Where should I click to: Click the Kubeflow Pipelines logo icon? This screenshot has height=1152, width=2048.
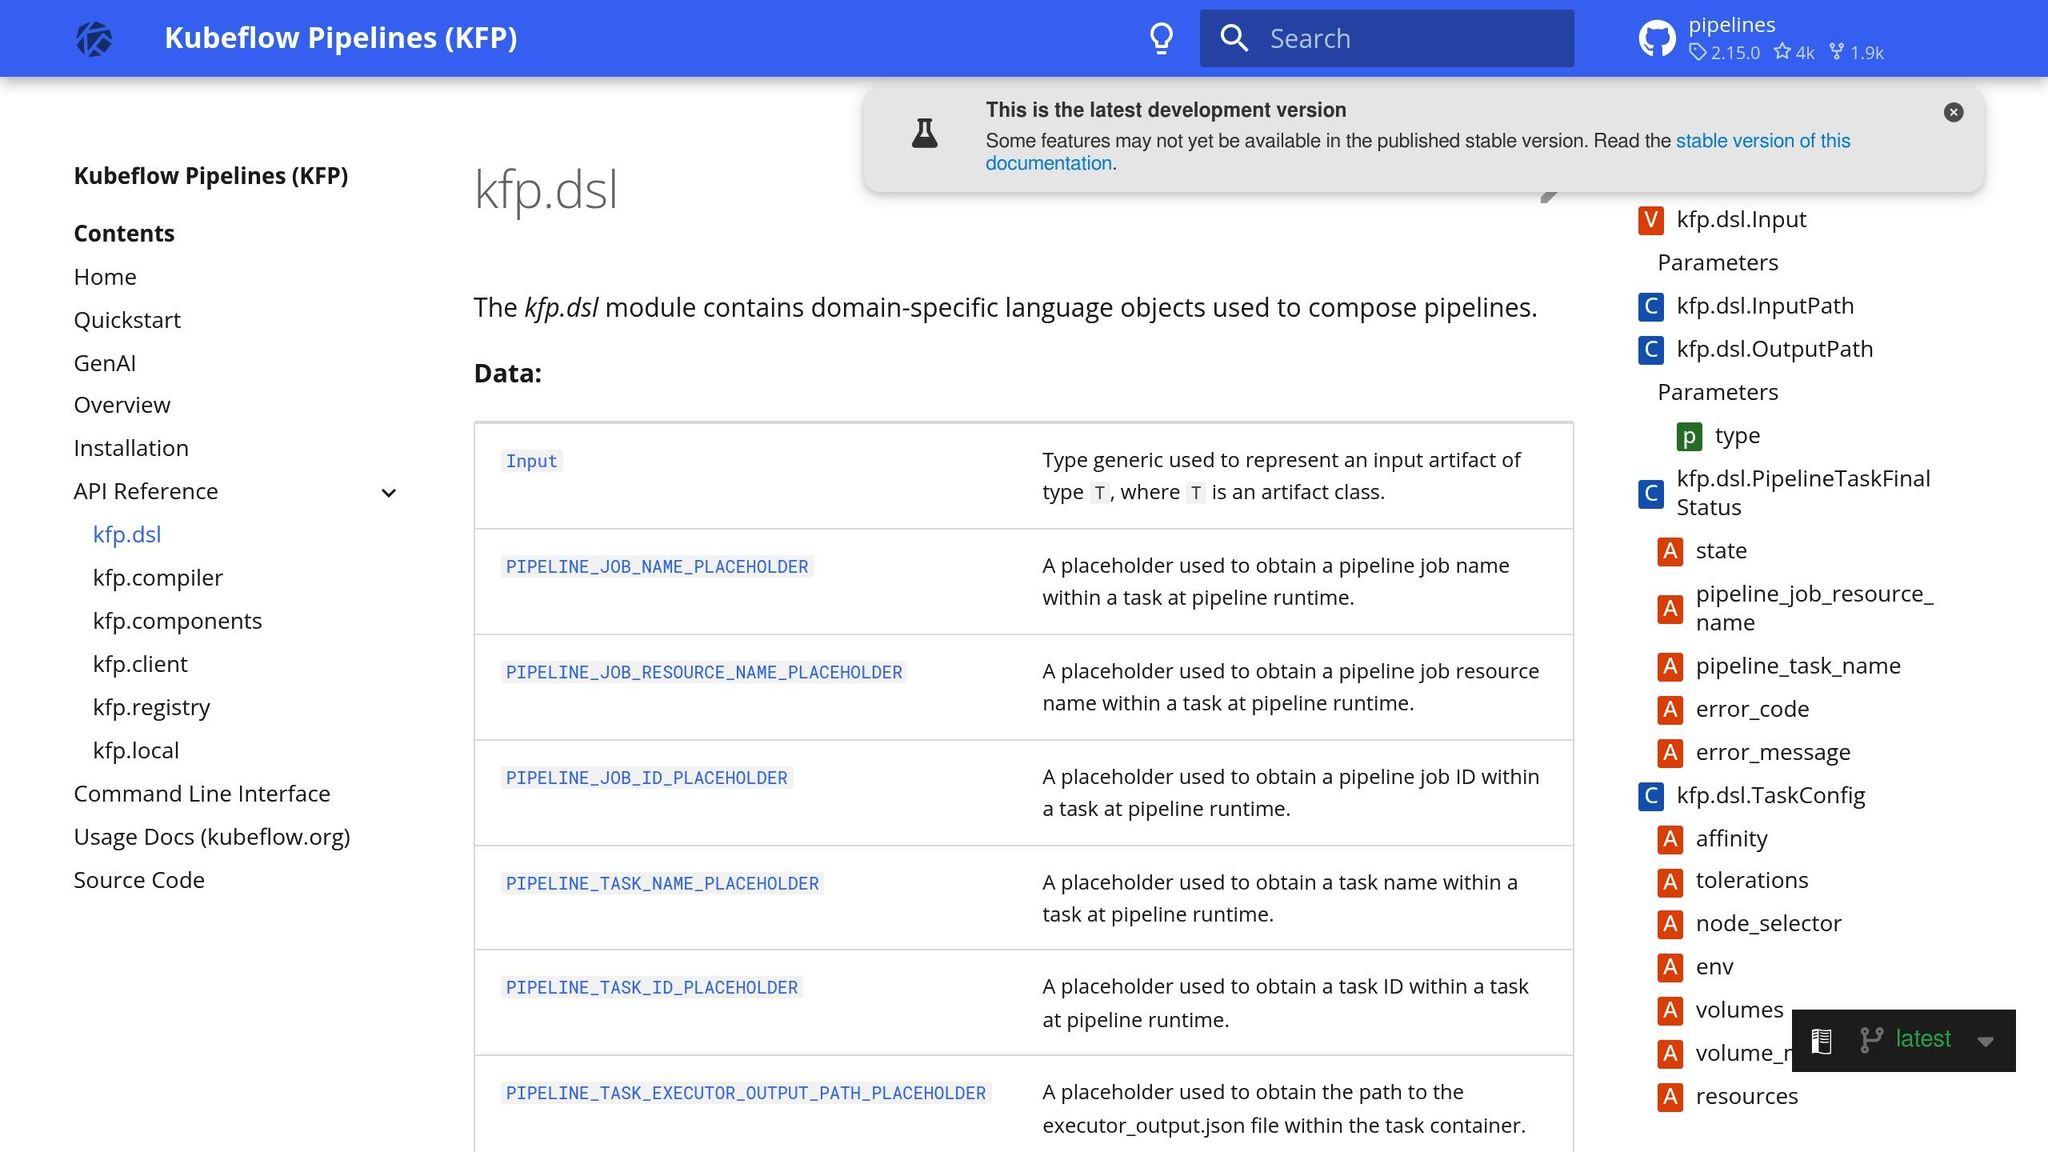[x=95, y=37]
